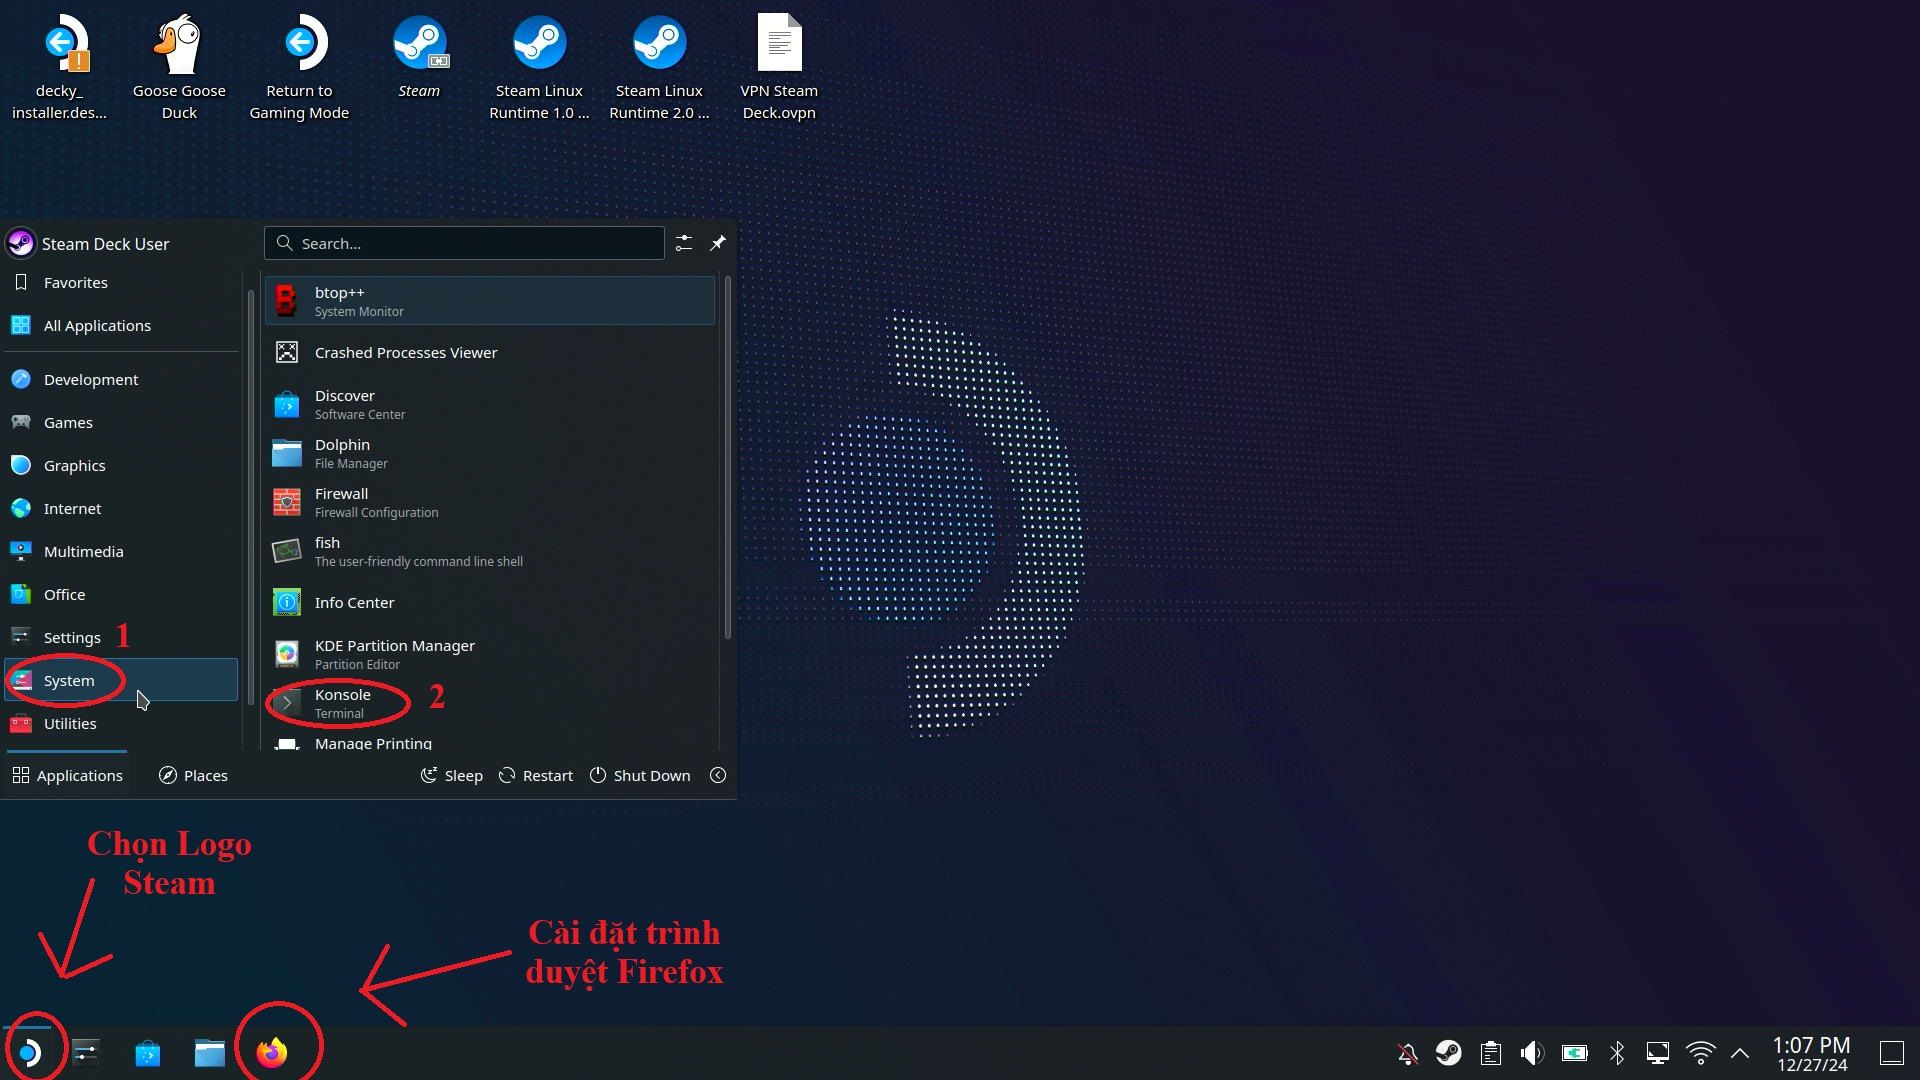Open the clipboard tray icon

pos(1490,1053)
